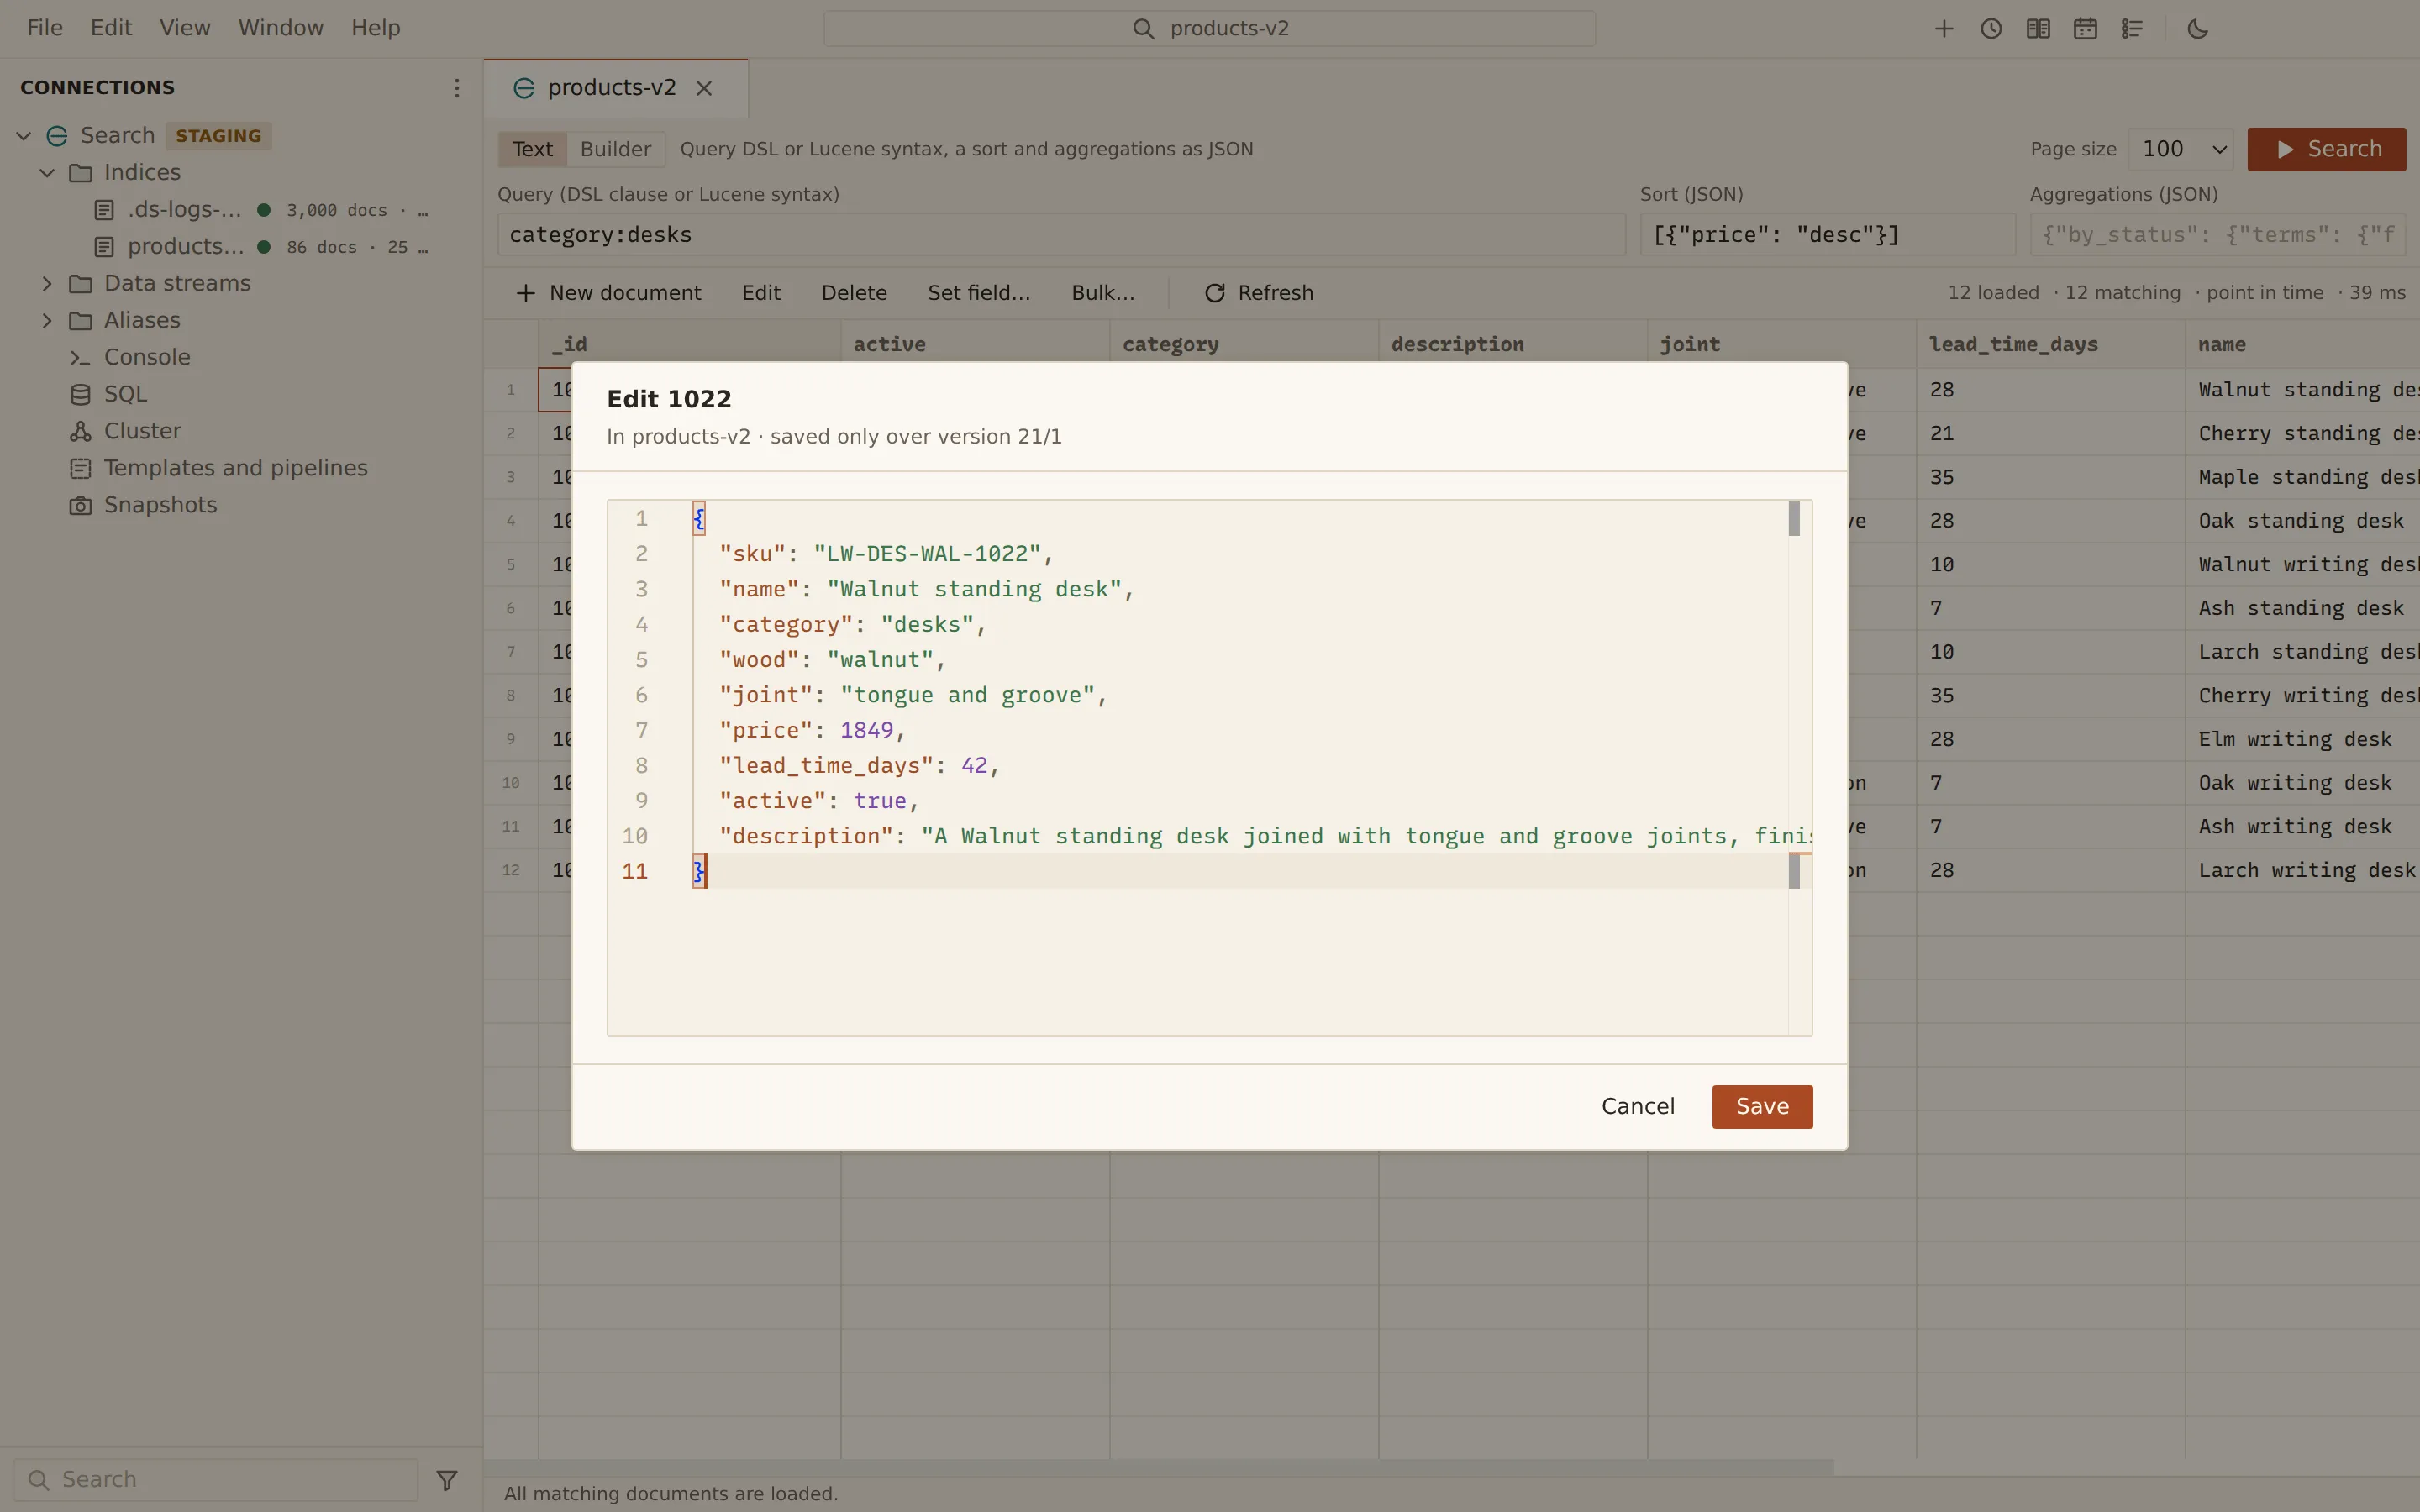This screenshot has height=1512, width=2420.
Task: Click the "price": 1849 line in editor
Action: (812, 731)
